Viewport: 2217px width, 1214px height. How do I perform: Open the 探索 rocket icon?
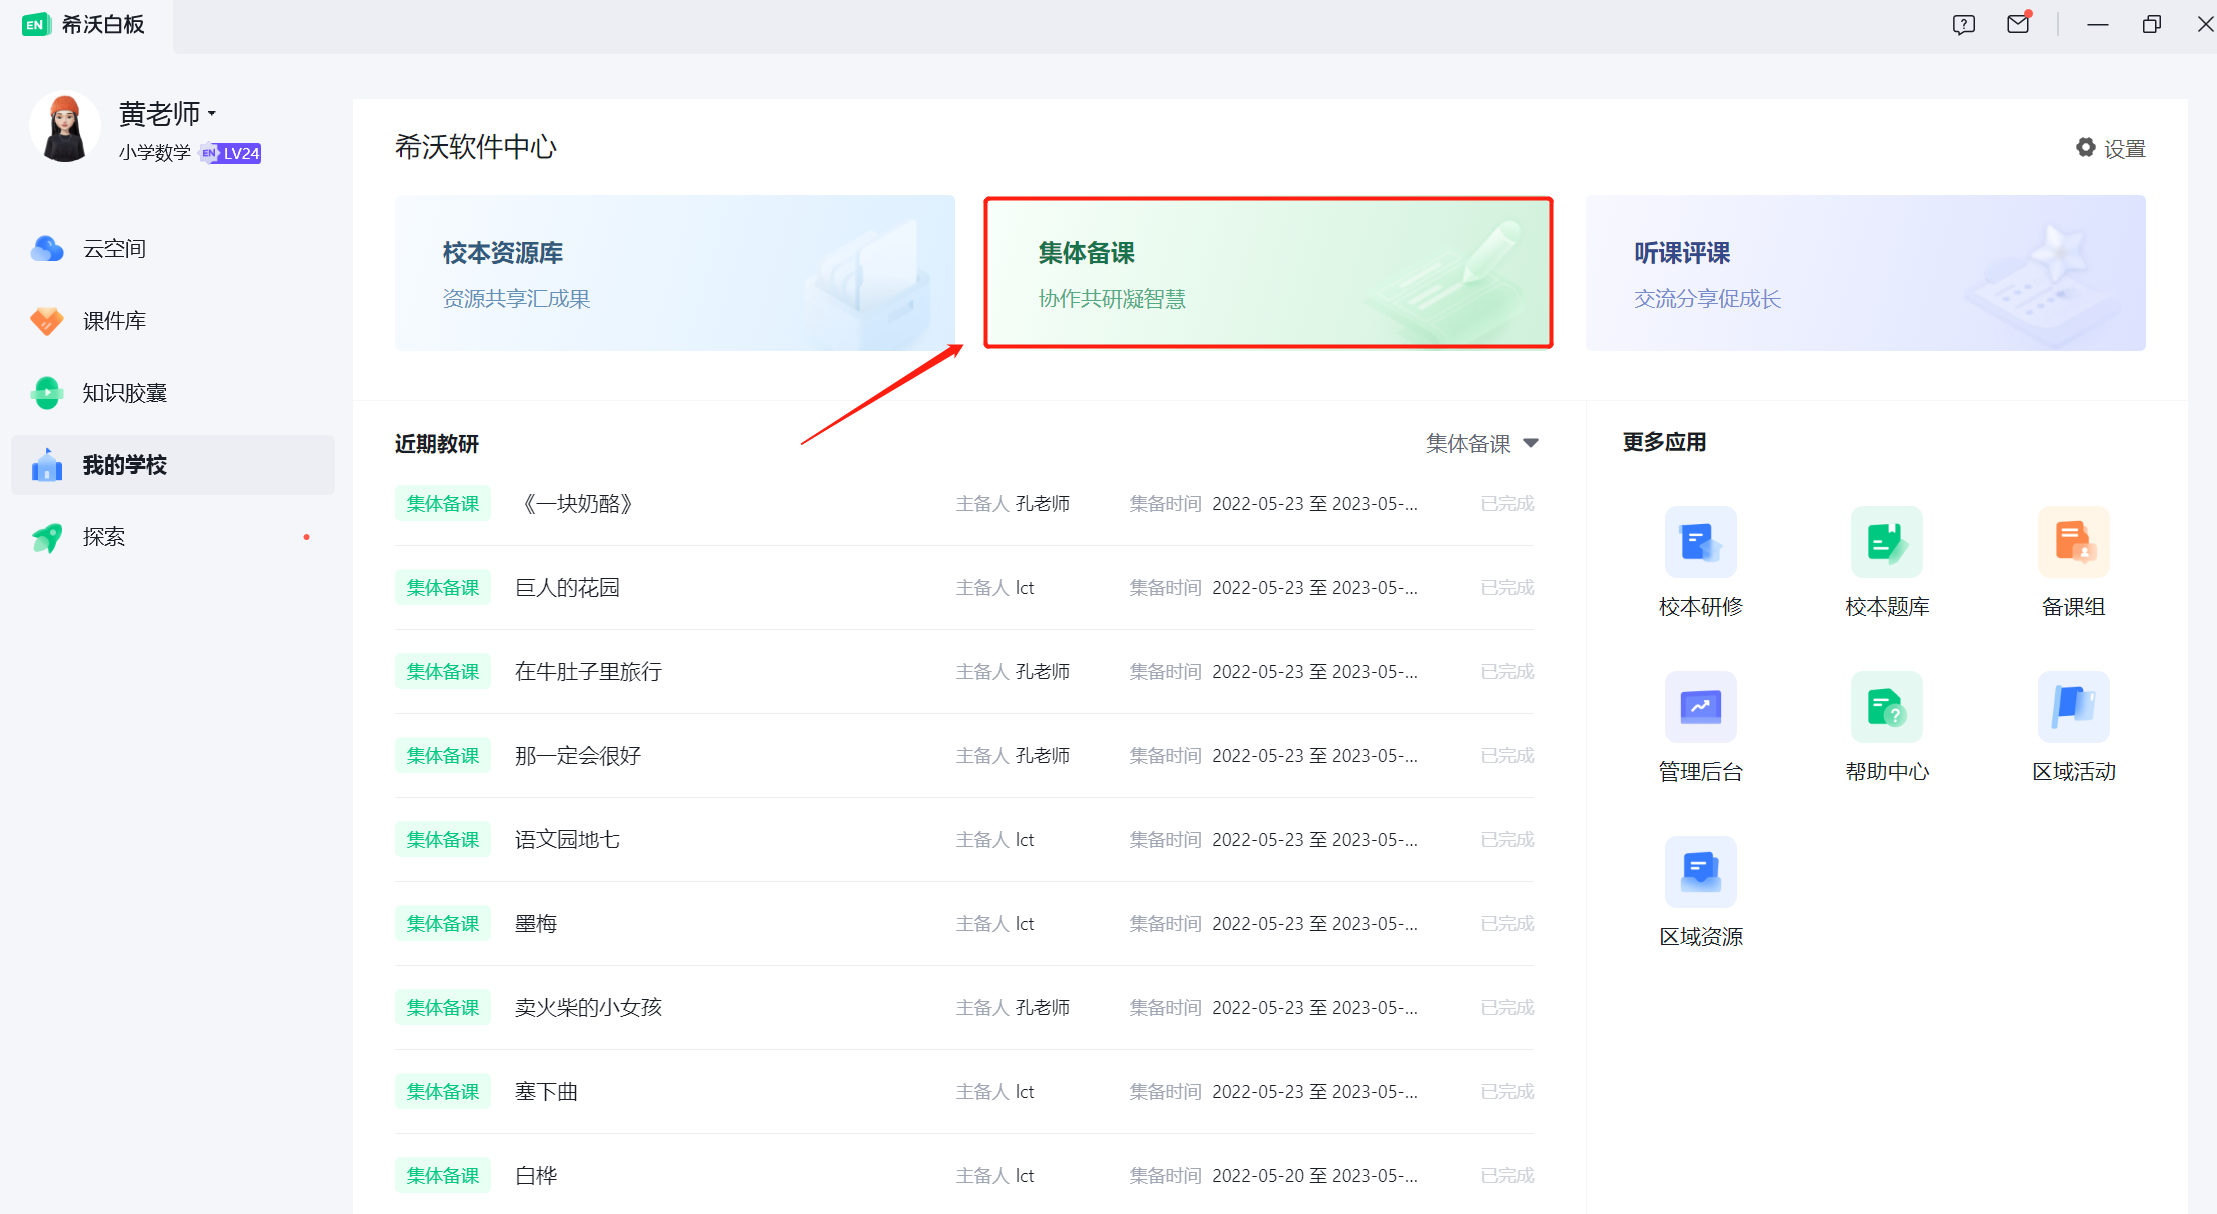pyautogui.click(x=47, y=537)
